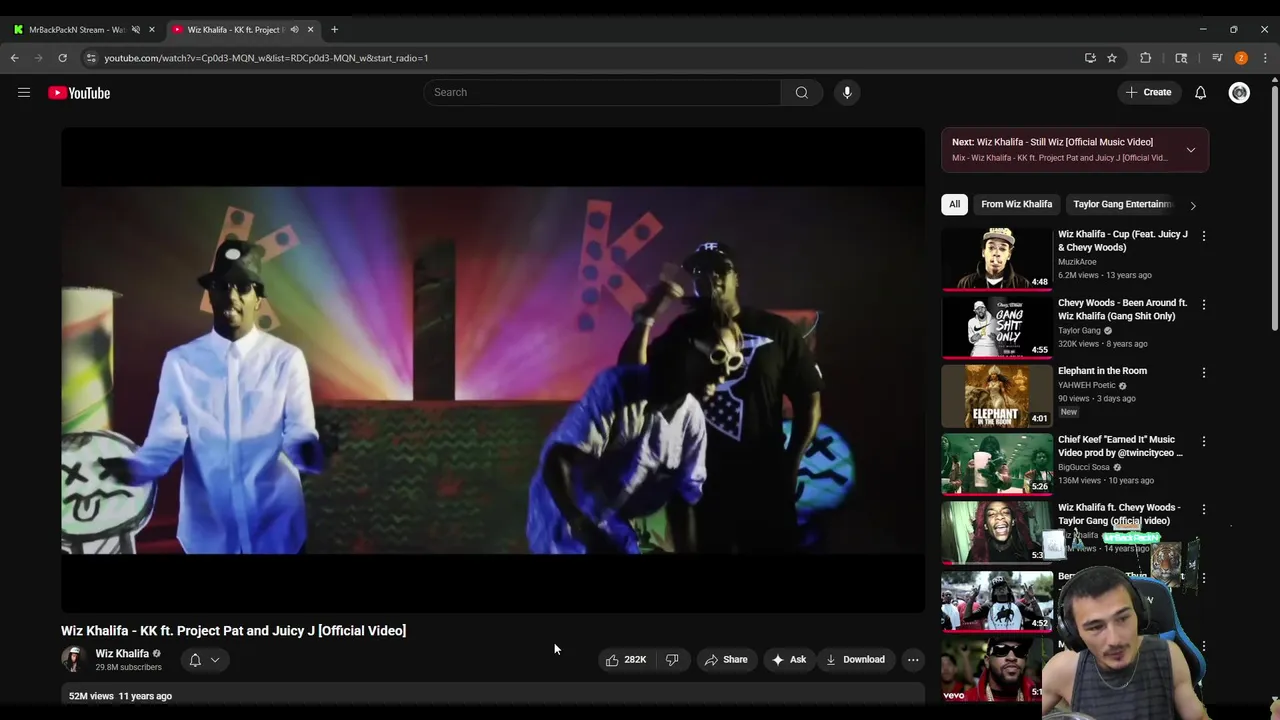
Task: Open options for Been Around video
Action: click(1203, 304)
